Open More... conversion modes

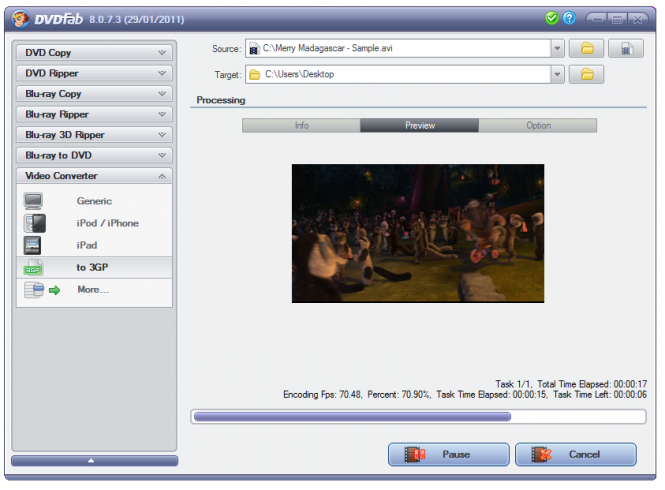click(93, 290)
